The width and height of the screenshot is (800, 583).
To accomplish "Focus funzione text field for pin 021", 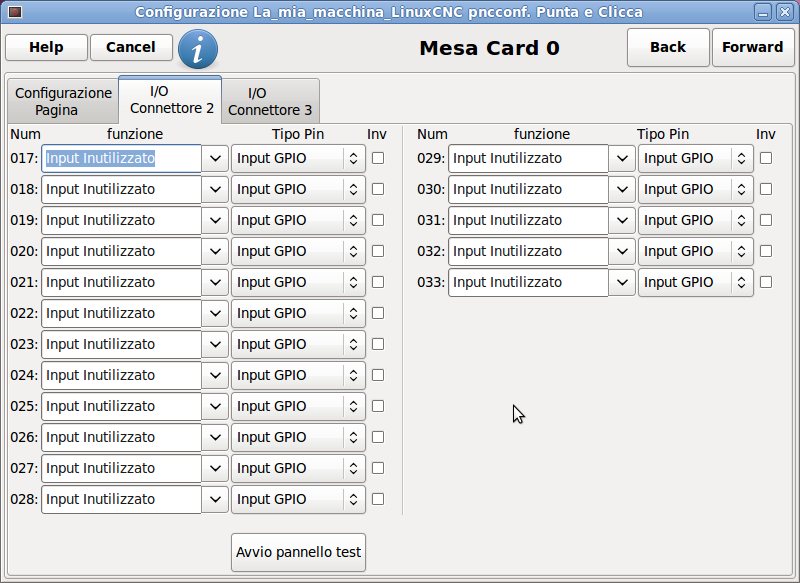I will click(x=121, y=283).
